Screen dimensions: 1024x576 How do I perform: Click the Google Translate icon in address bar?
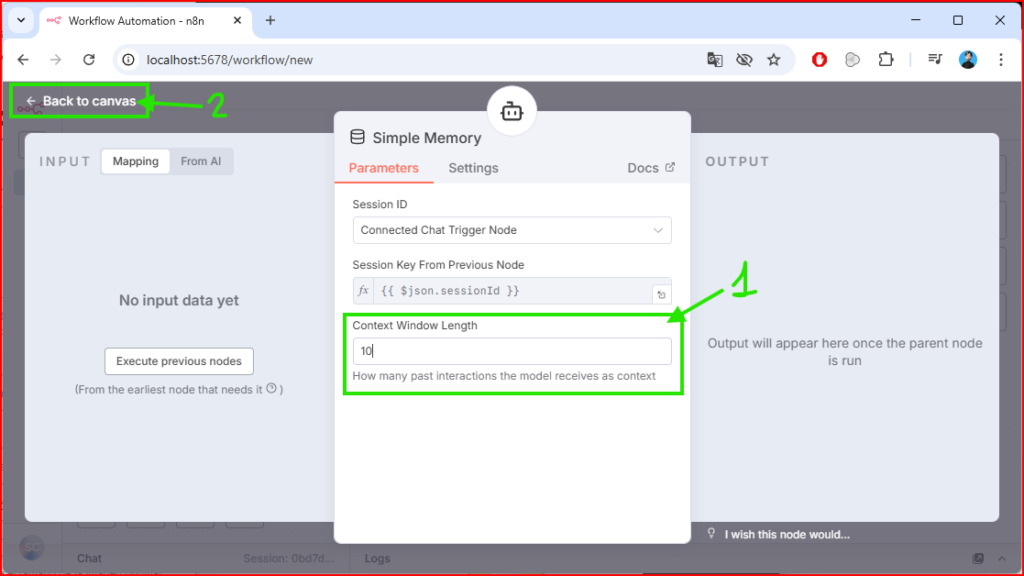point(714,60)
